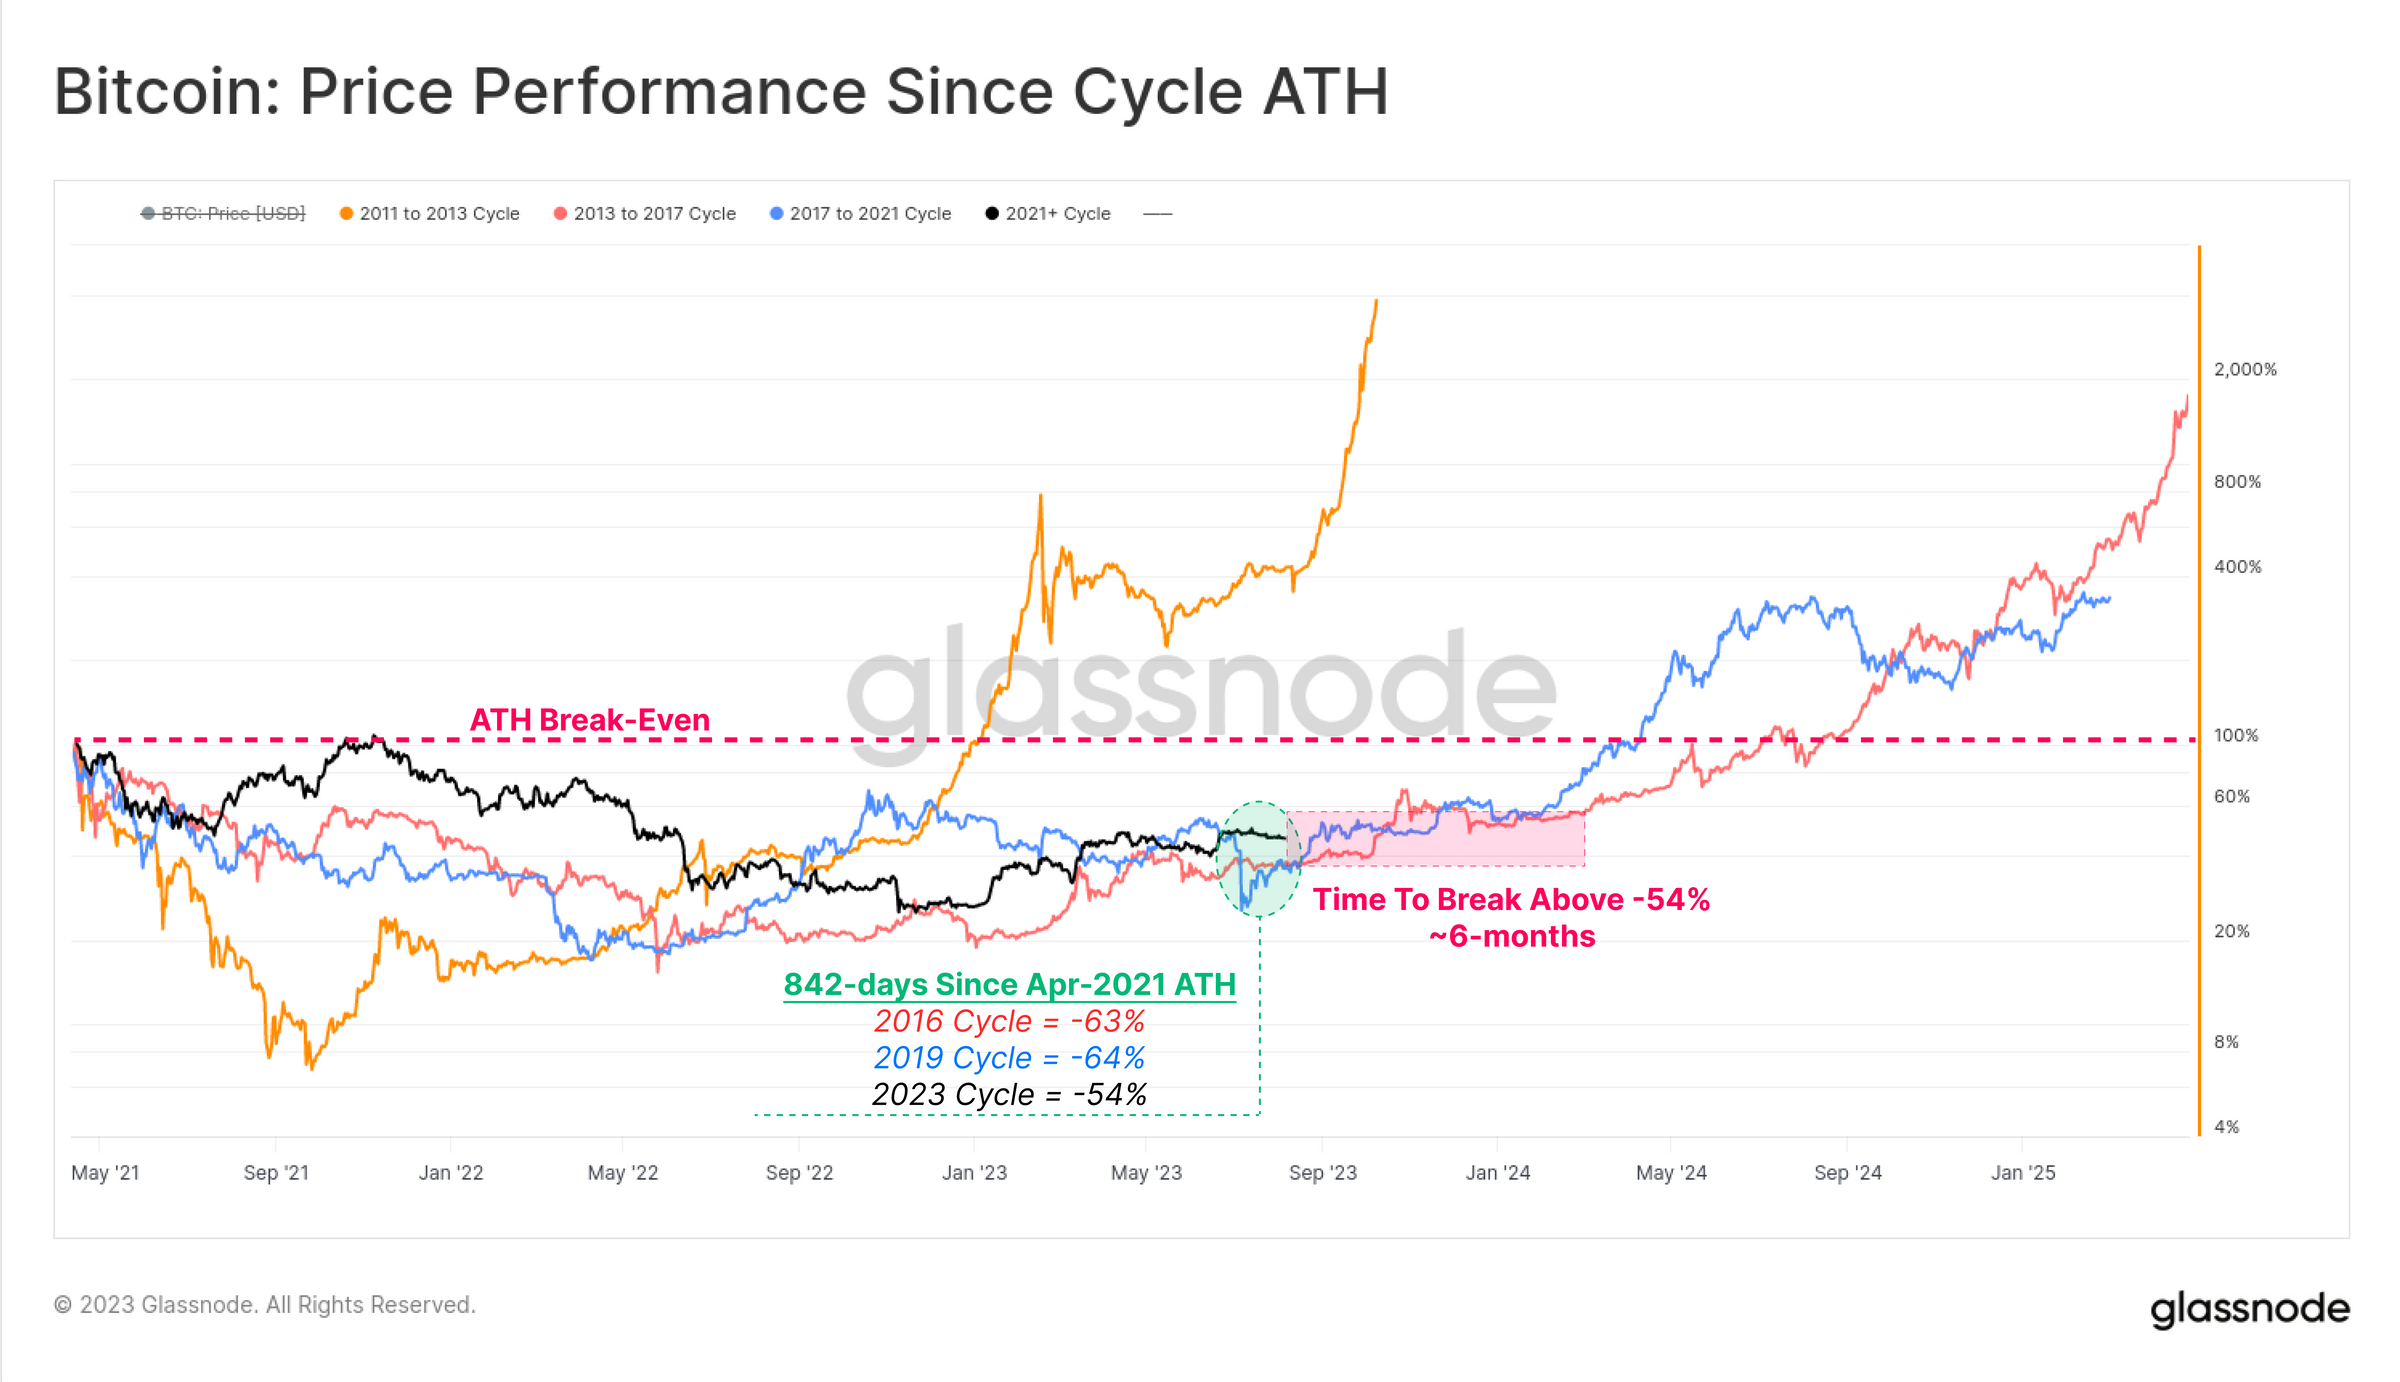Click the red 2013 to 2017 legend dot
2400x1382 pixels.
coord(561,213)
